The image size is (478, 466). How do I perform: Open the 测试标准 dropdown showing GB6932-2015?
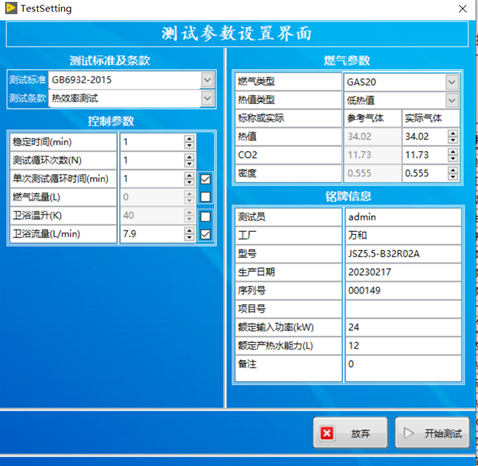pos(207,80)
